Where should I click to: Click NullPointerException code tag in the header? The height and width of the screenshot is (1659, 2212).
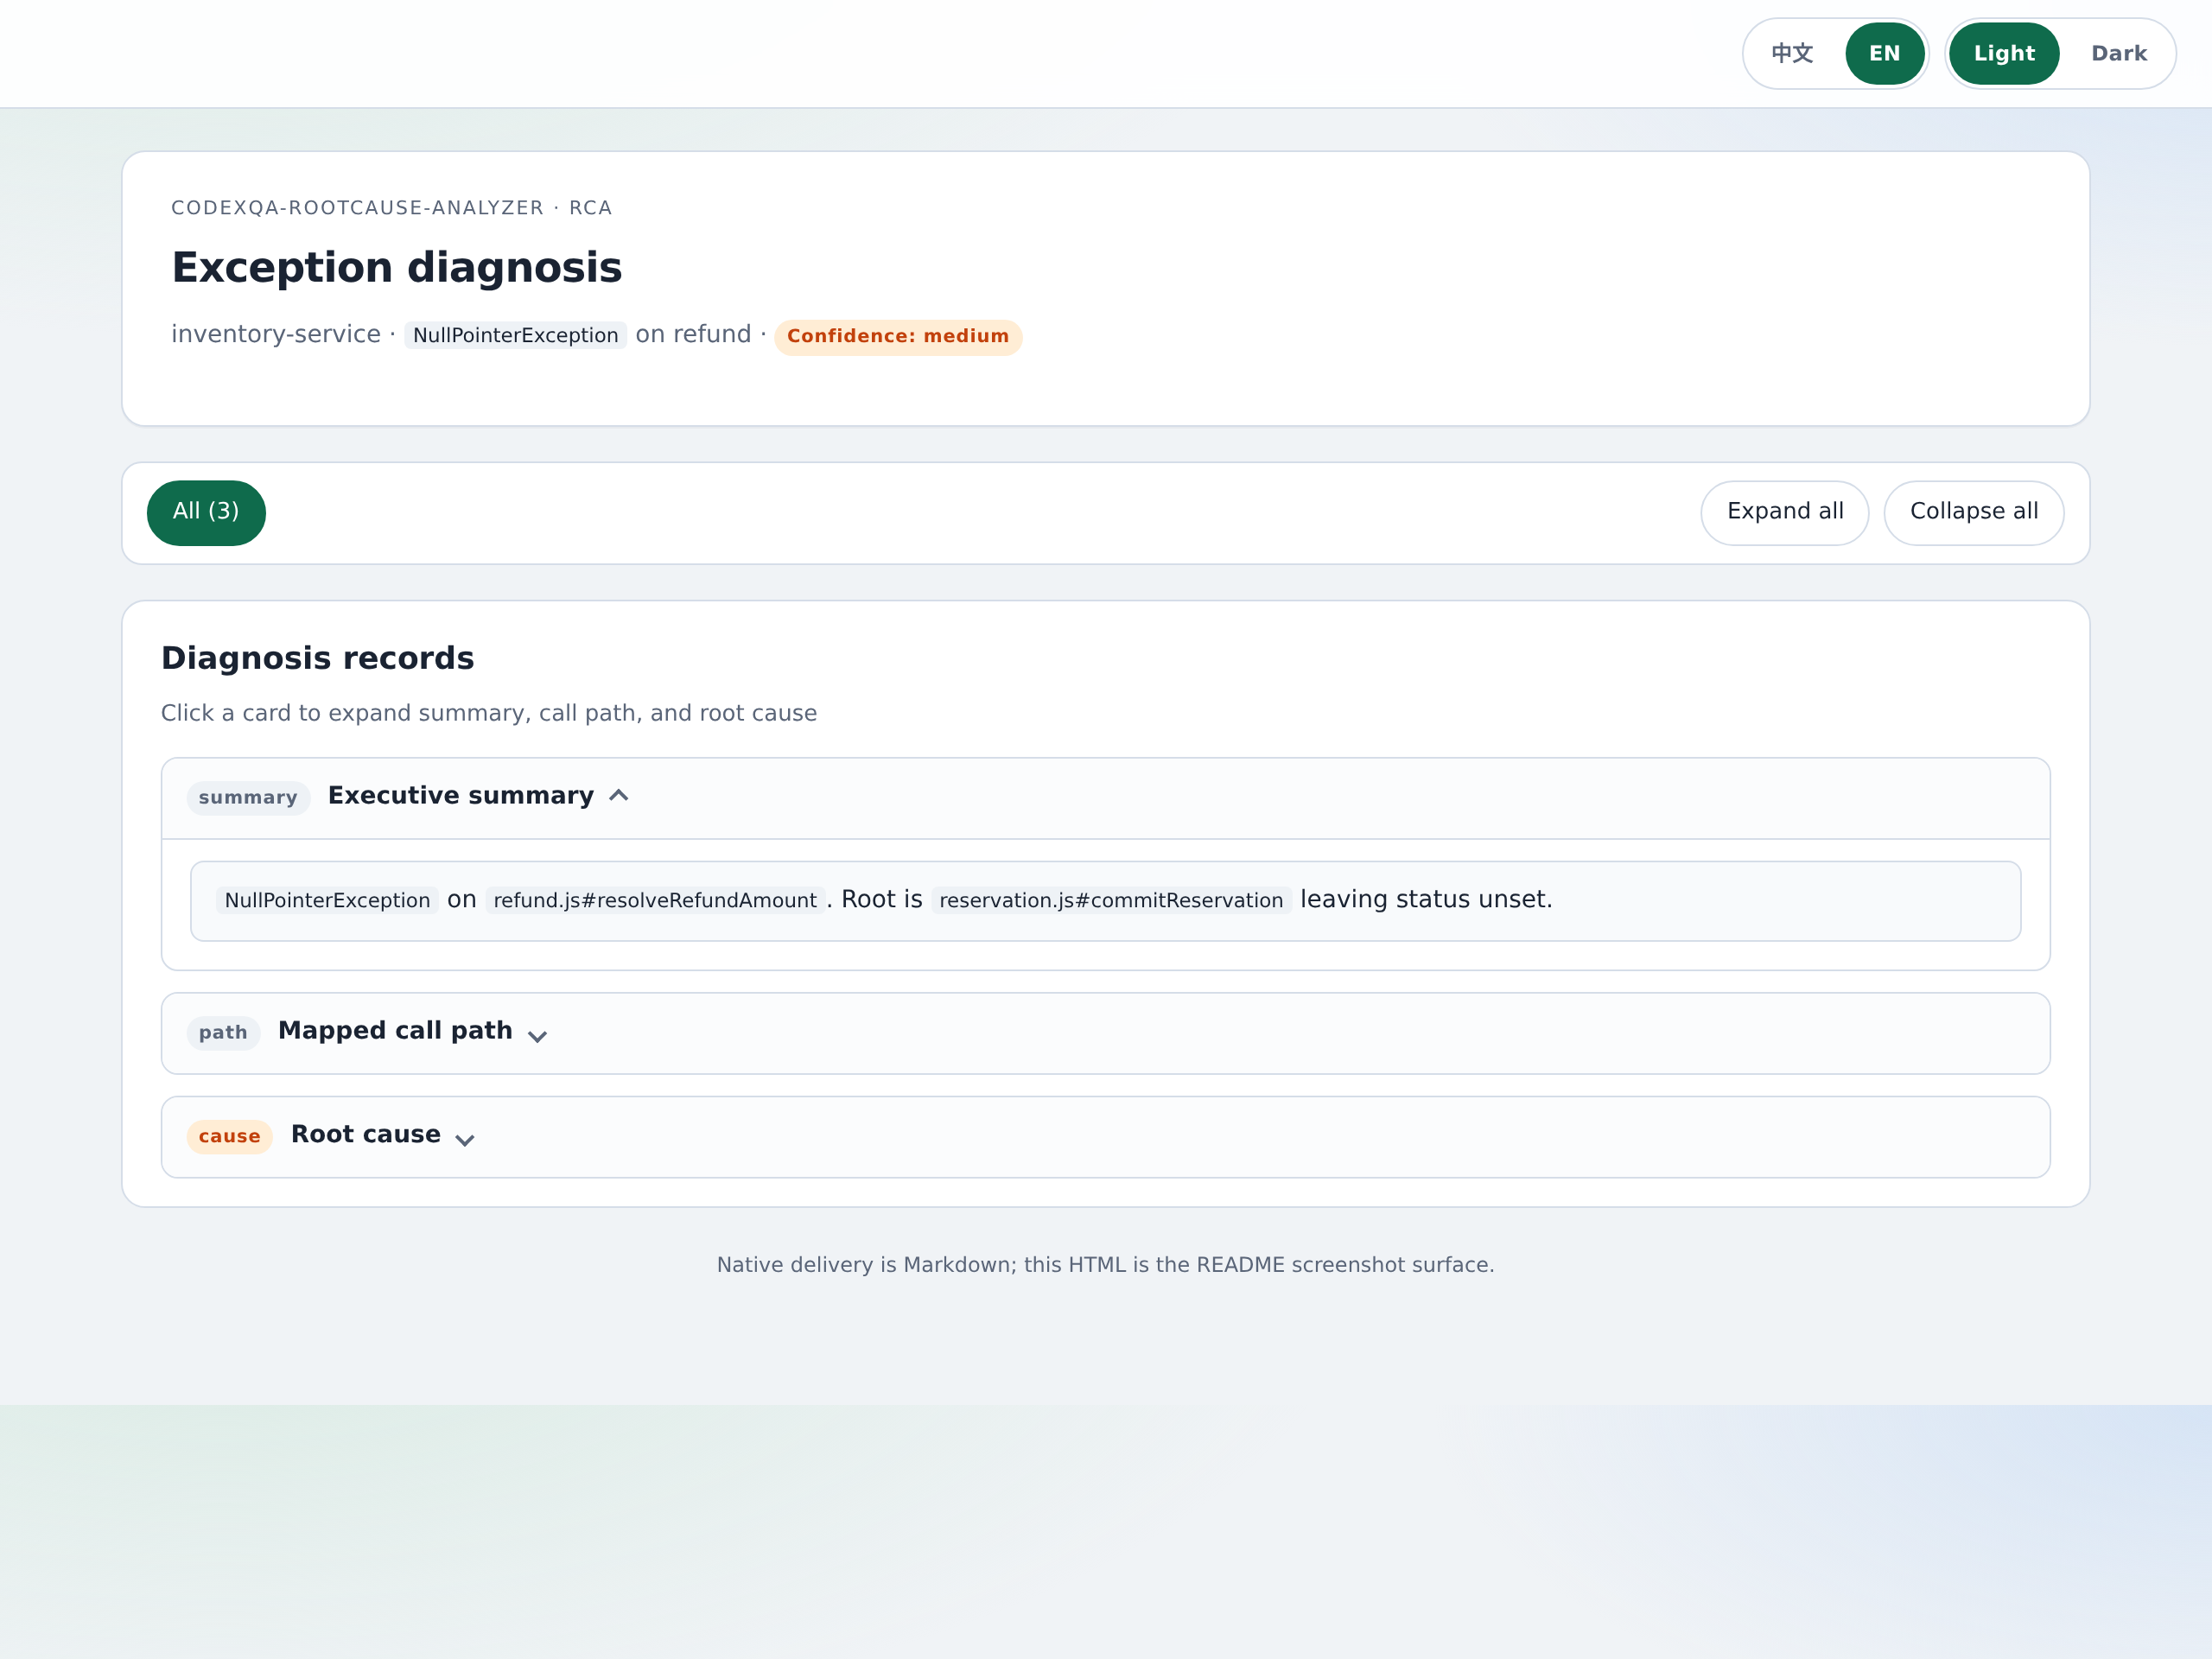[515, 335]
